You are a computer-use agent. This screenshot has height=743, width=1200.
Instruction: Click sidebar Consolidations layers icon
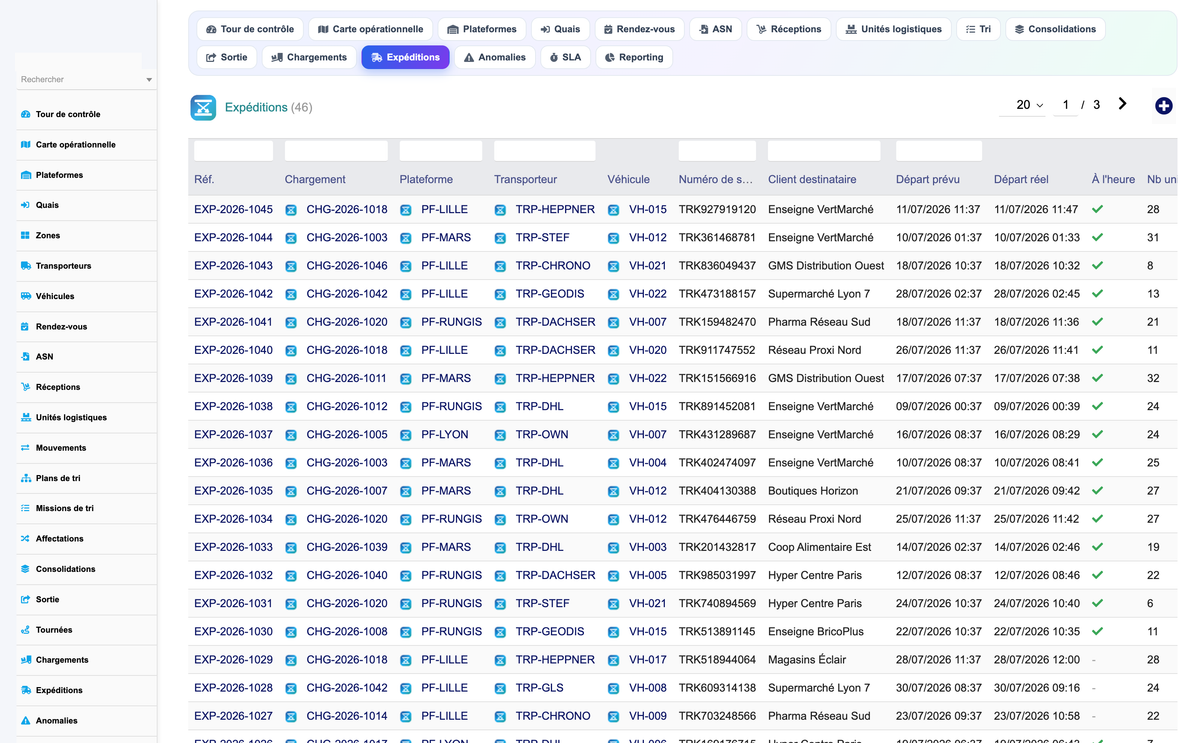point(25,569)
